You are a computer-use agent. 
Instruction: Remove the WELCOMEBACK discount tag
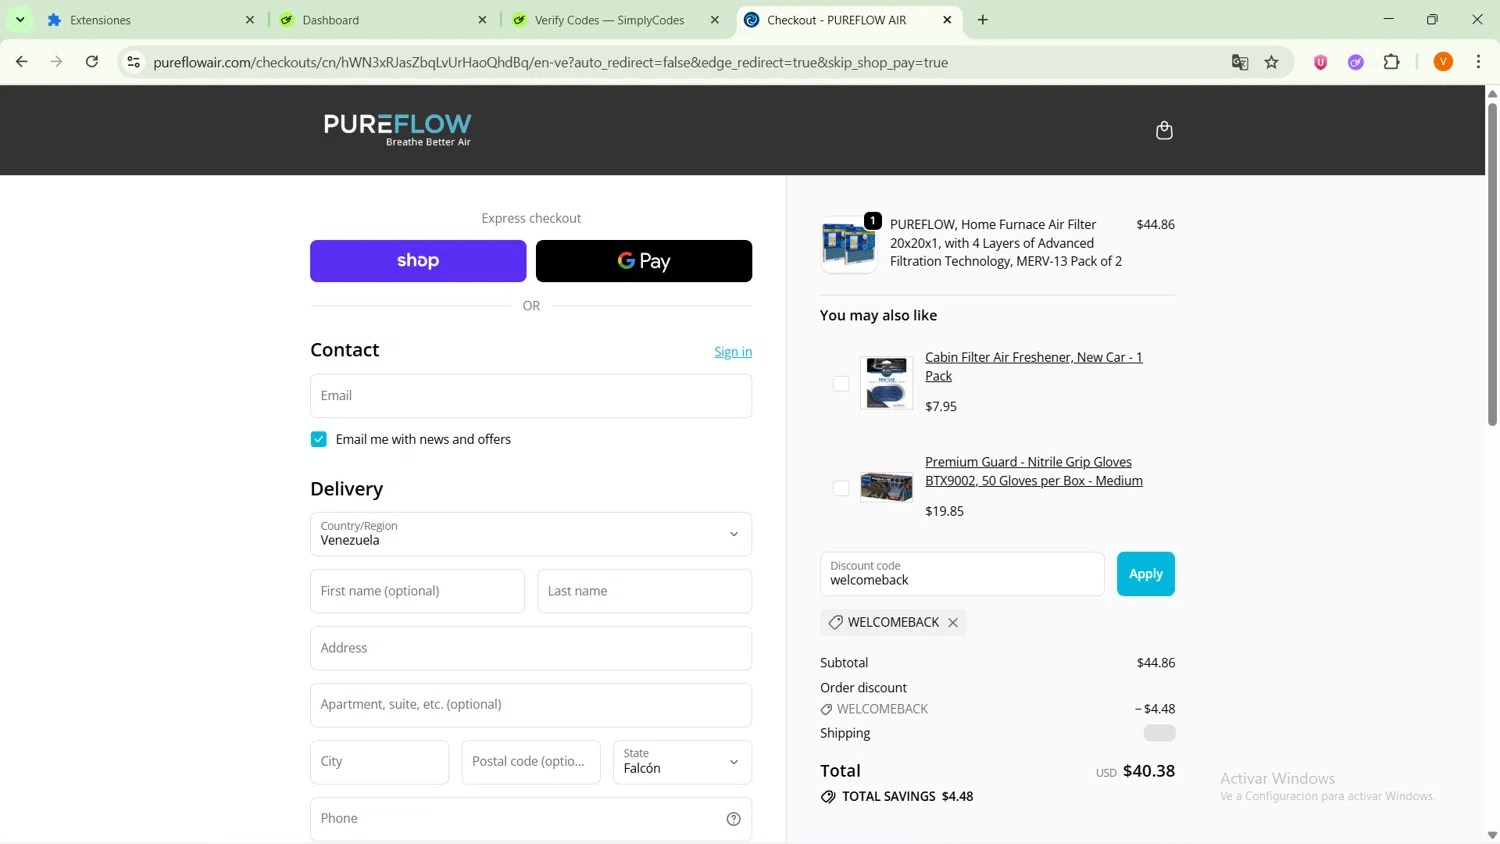point(953,623)
